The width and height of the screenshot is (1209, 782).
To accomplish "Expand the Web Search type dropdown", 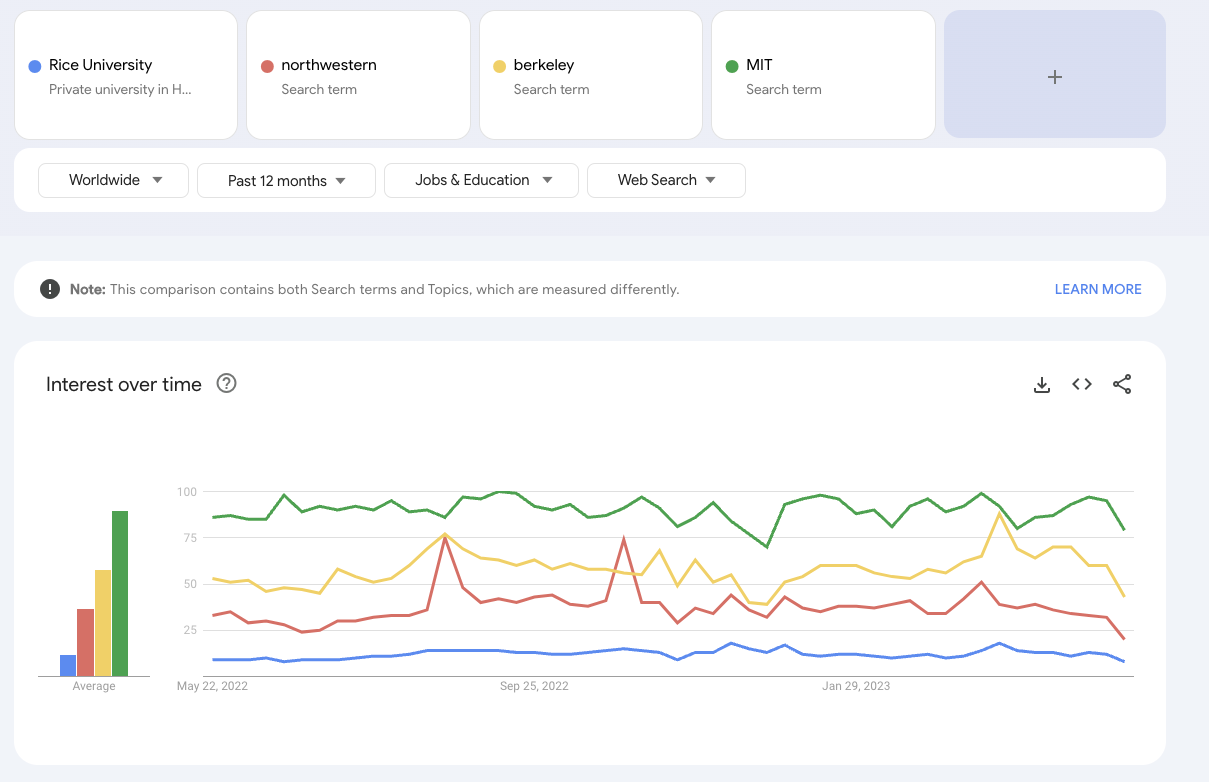I will coord(666,180).
